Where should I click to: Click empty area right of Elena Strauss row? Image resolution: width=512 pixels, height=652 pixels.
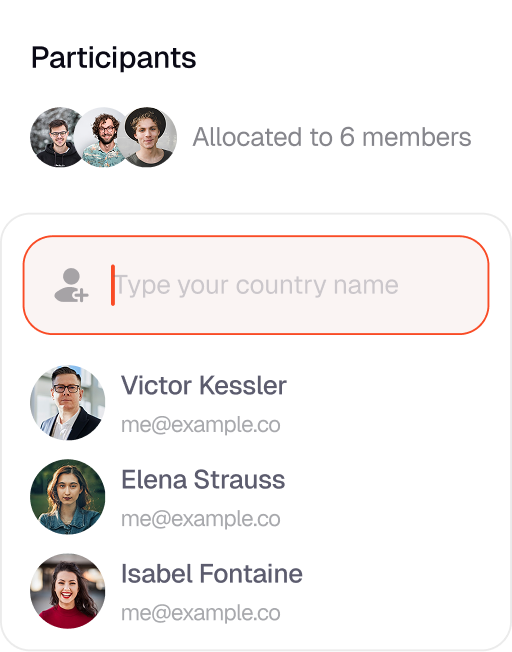pyautogui.click(x=395, y=496)
